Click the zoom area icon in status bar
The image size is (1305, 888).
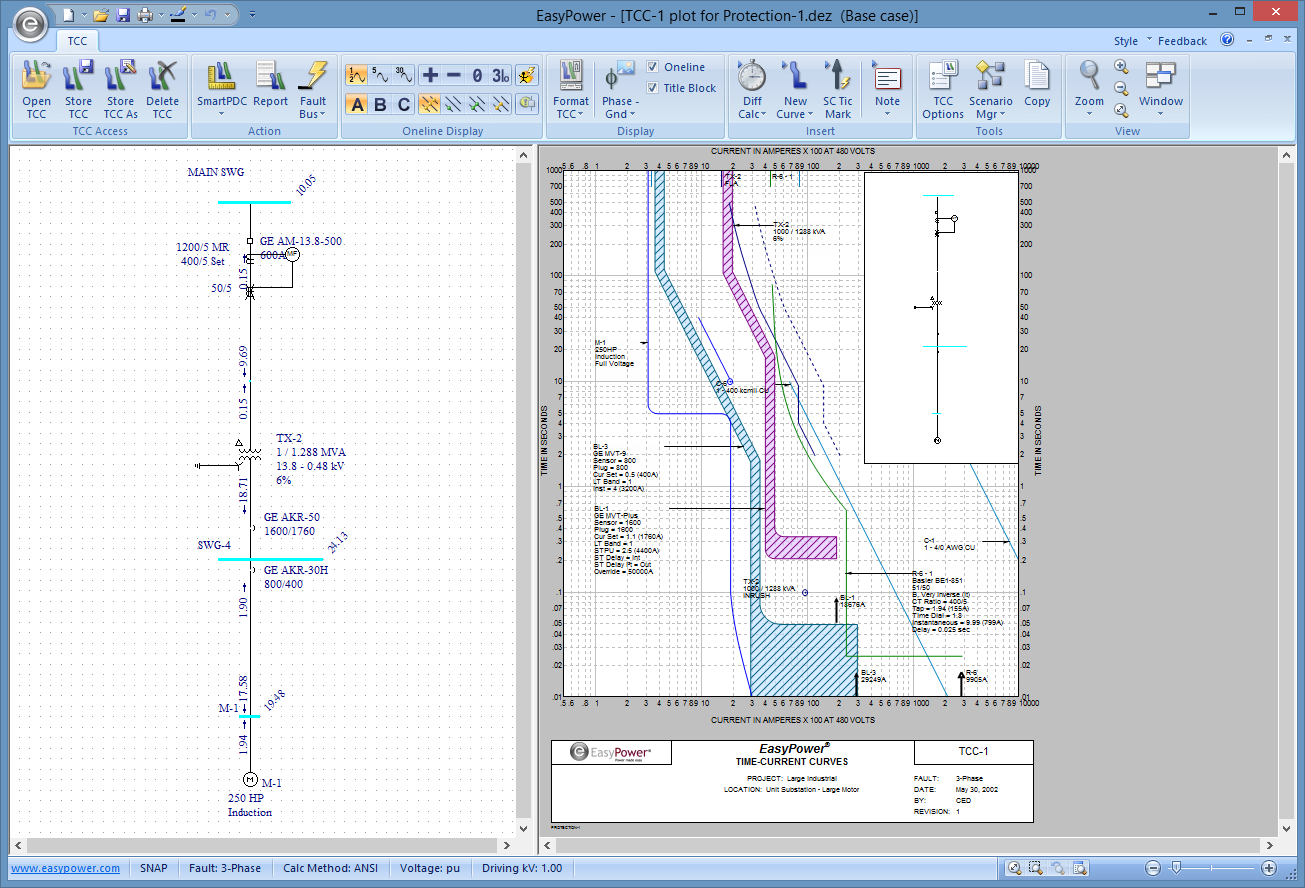[x=1035, y=868]
